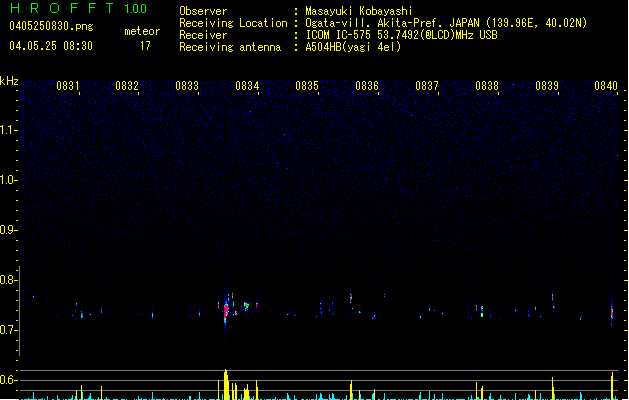Click the 0831 time marker

coord(67,86)
